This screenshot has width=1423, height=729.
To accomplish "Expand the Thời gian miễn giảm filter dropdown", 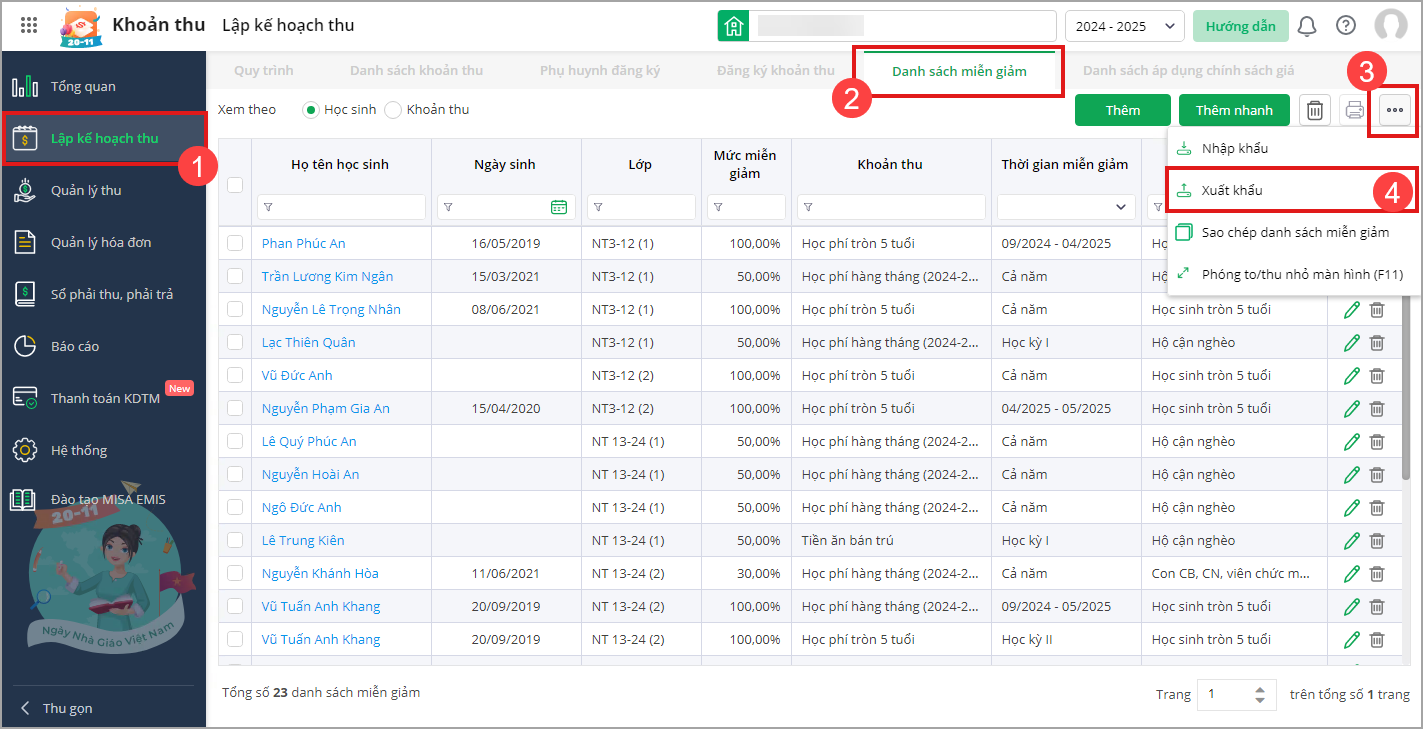I will click(x=1120, y=207).
